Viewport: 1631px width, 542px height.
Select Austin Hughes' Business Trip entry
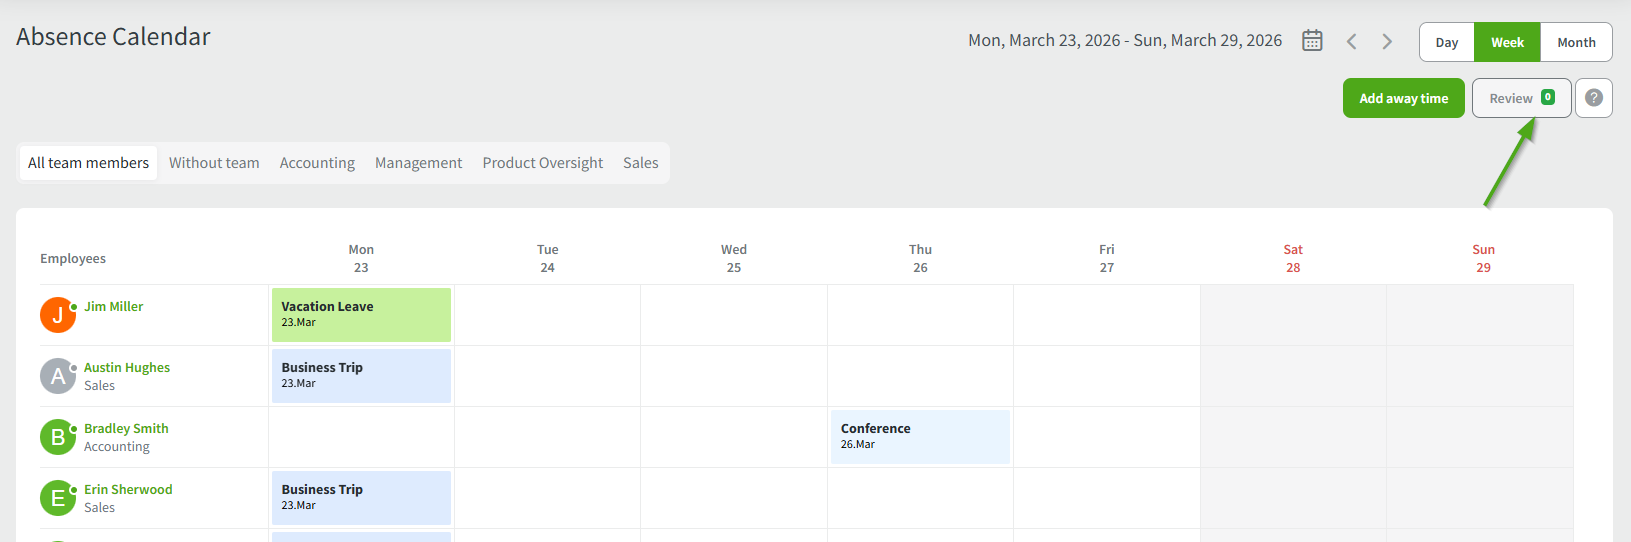pyautogui.click(x=361, y=376)
